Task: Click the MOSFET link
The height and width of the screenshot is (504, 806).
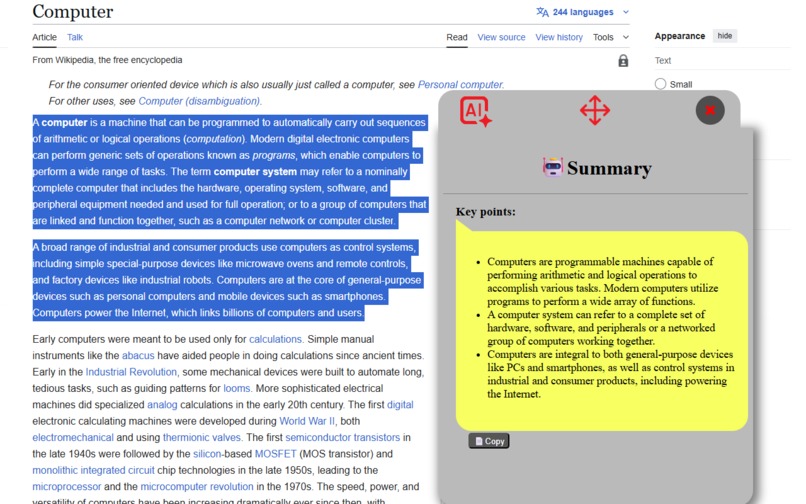Action: (x=276, y=454)
